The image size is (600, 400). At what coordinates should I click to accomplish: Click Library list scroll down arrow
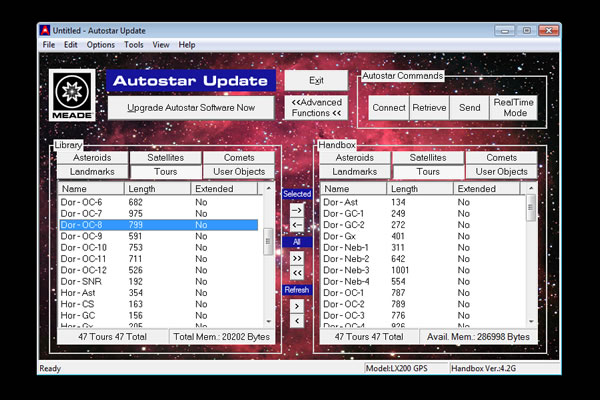pos(268,322)
